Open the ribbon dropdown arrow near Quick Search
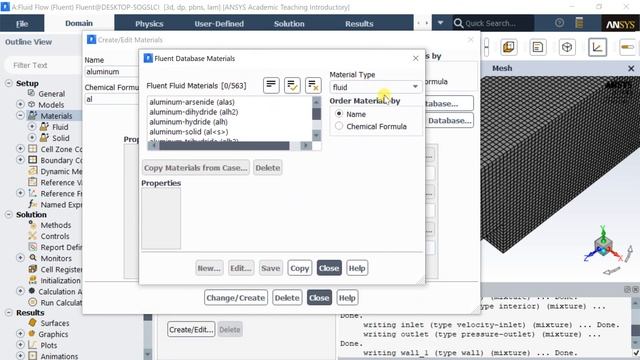Image resolution: width=640 pixels, height=360 pixels. coord(440,23)
